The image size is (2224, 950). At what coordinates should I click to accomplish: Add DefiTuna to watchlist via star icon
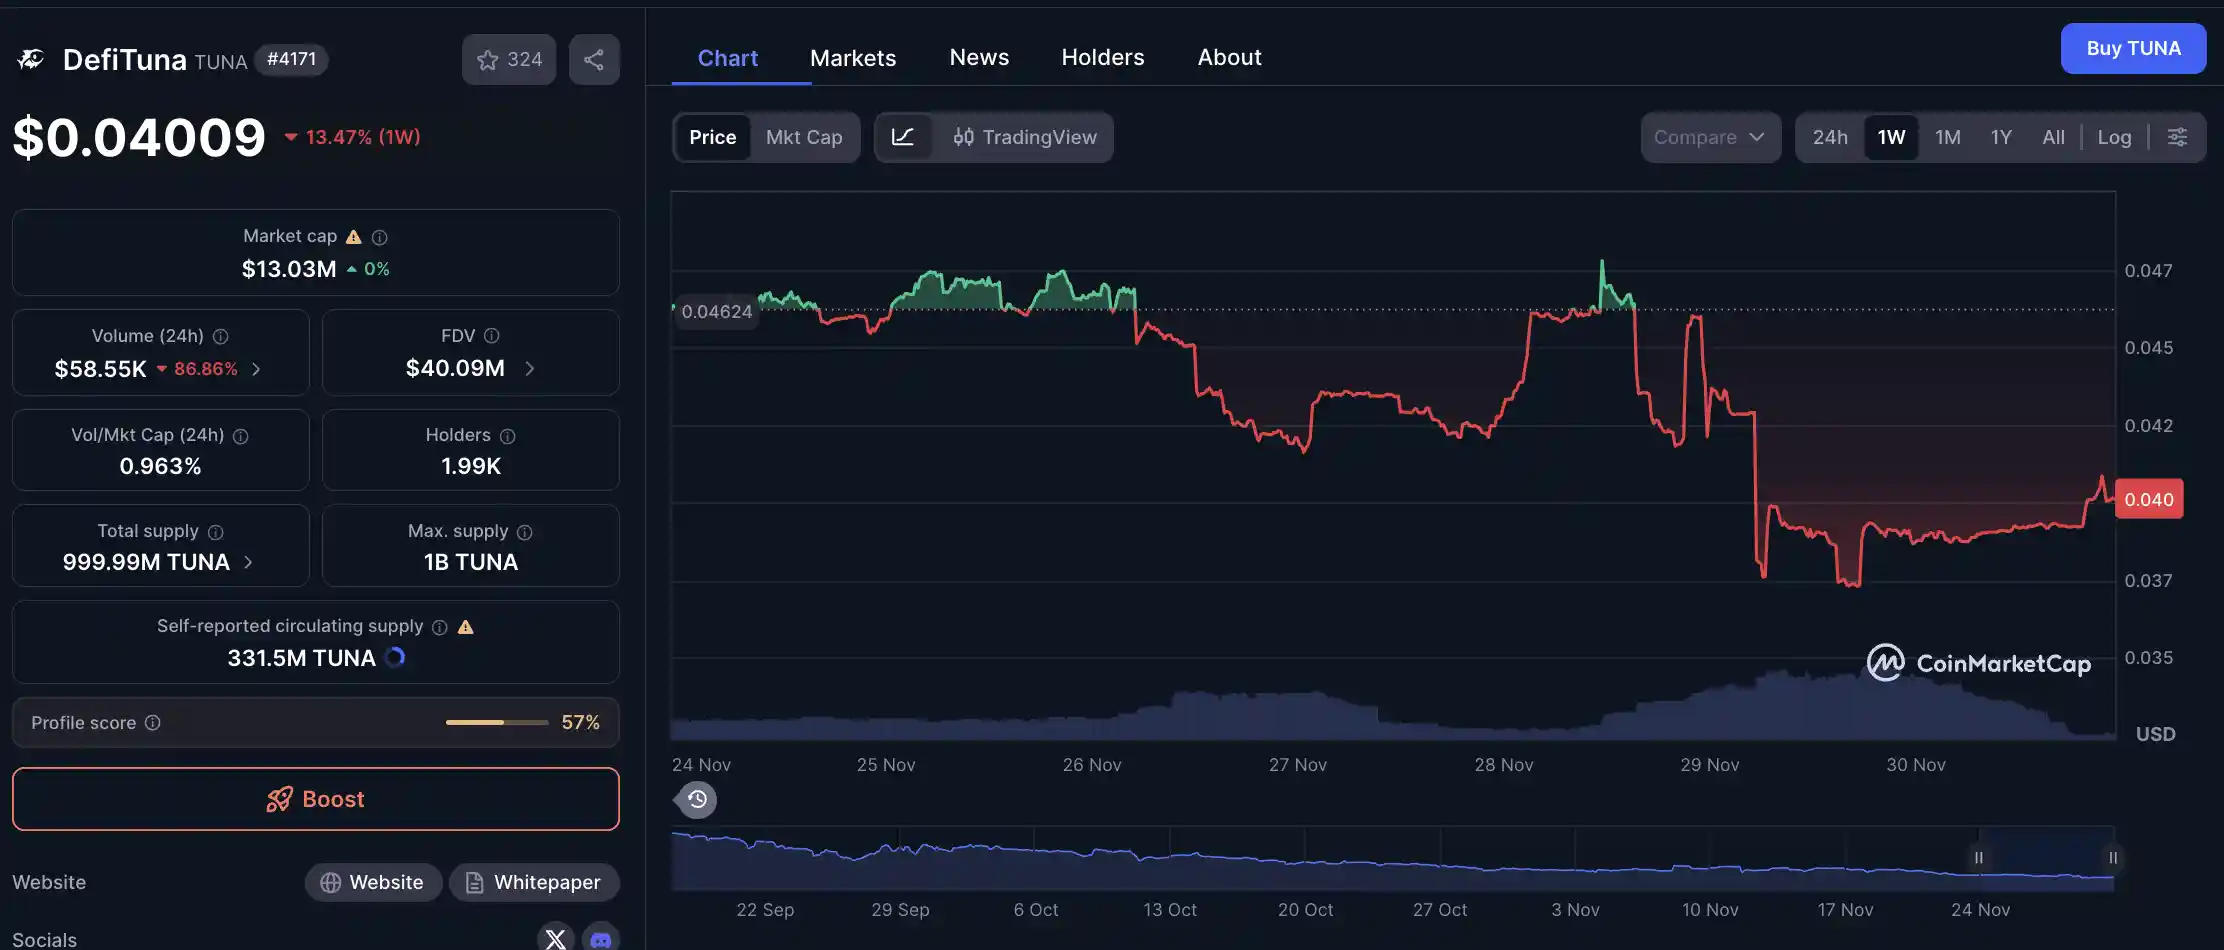[x=487, y=59]
